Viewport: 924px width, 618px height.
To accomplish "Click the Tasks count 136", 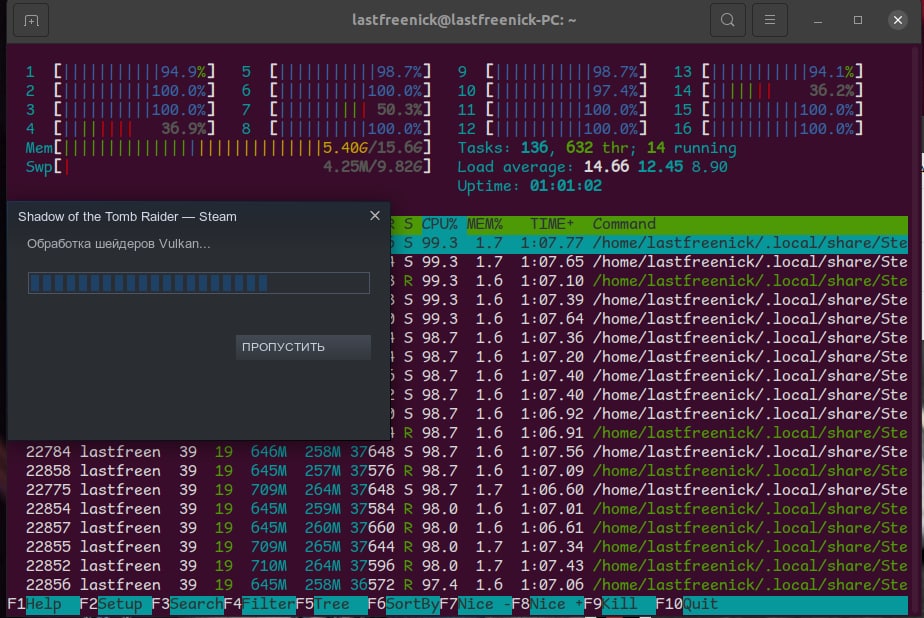I will [534, 148].
